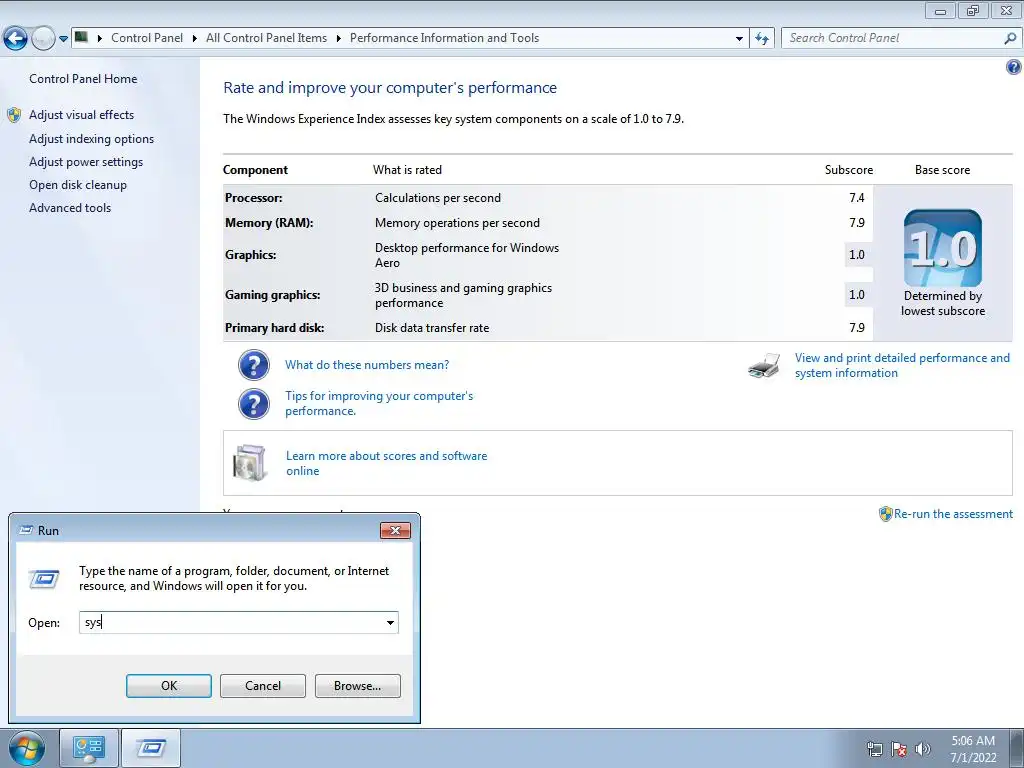
Task: Open the Help question mark icon
Action: pos(1014,67)
